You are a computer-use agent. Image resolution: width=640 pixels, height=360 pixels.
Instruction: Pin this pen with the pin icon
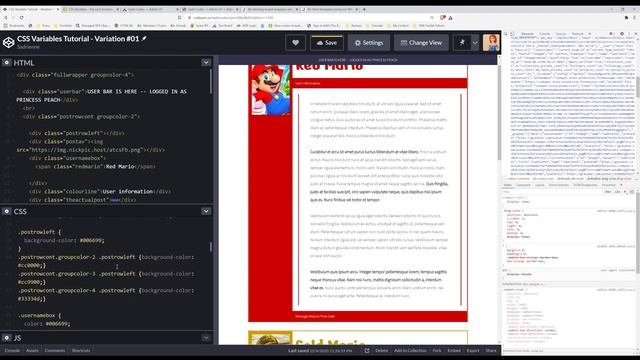point(462,42)
